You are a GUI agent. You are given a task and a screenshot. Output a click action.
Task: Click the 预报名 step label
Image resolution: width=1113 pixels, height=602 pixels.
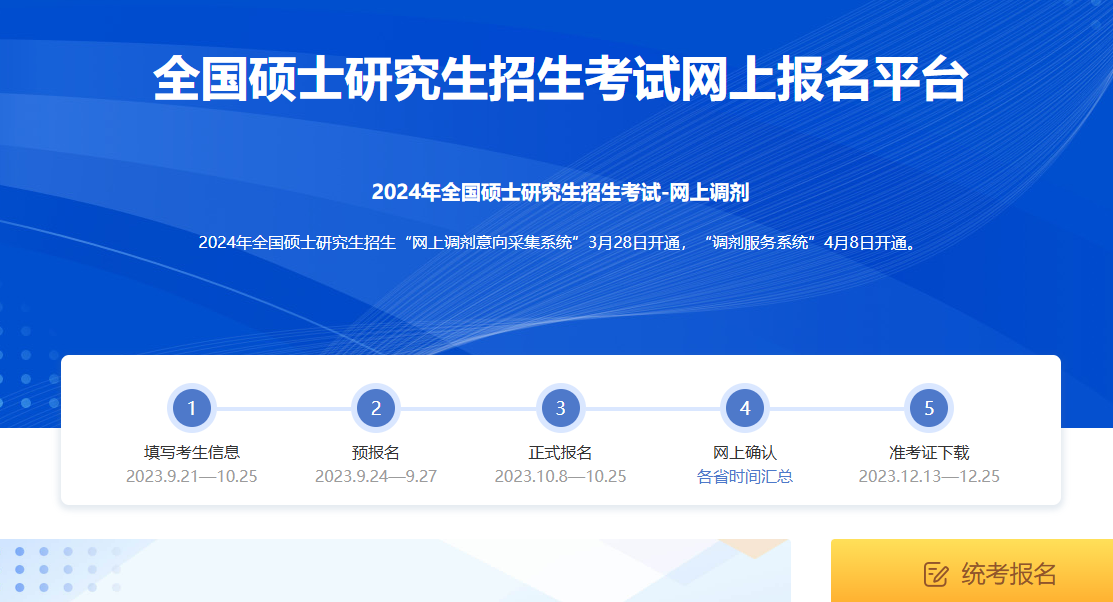376,452
